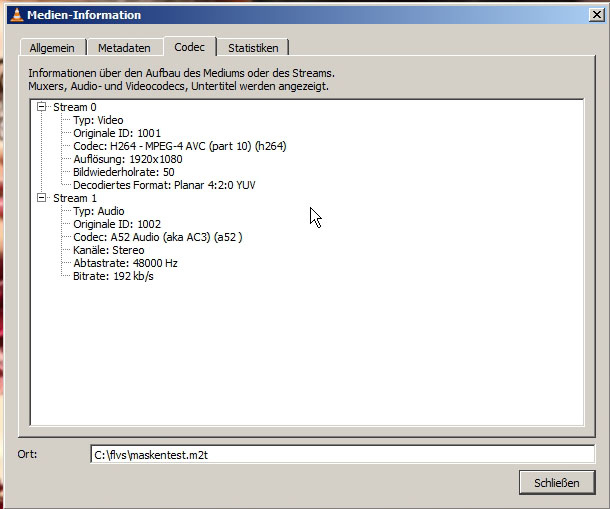610x509 pixels.
Task: Click the Schließen button
Action: (x=557, y=483)
